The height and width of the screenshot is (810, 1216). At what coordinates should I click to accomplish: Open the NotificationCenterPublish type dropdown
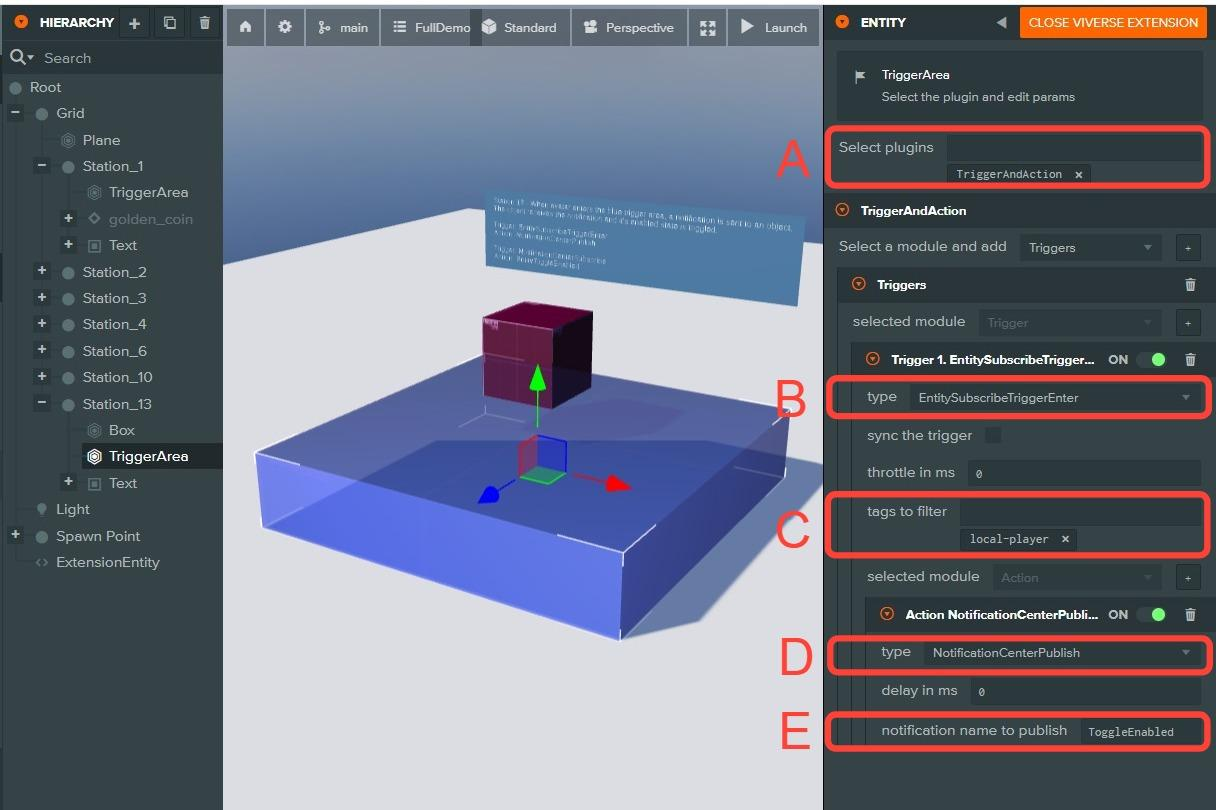[x=1060, y=653]
